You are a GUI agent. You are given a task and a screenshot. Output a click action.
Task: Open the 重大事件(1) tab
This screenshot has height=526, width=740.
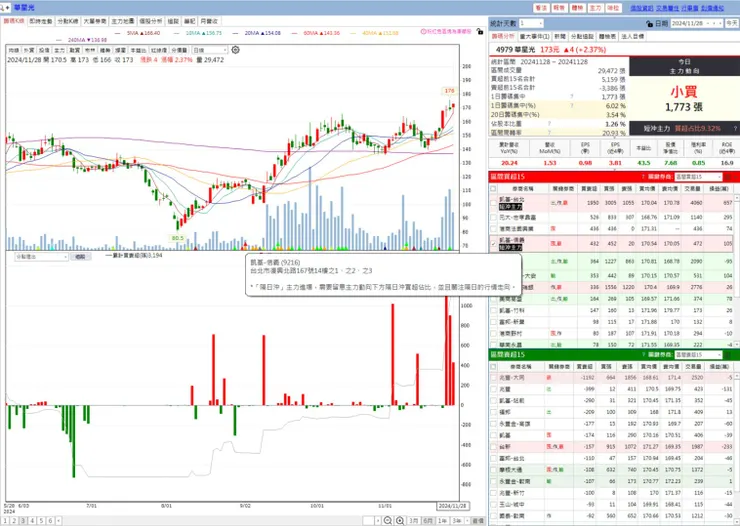pos(535,36)
